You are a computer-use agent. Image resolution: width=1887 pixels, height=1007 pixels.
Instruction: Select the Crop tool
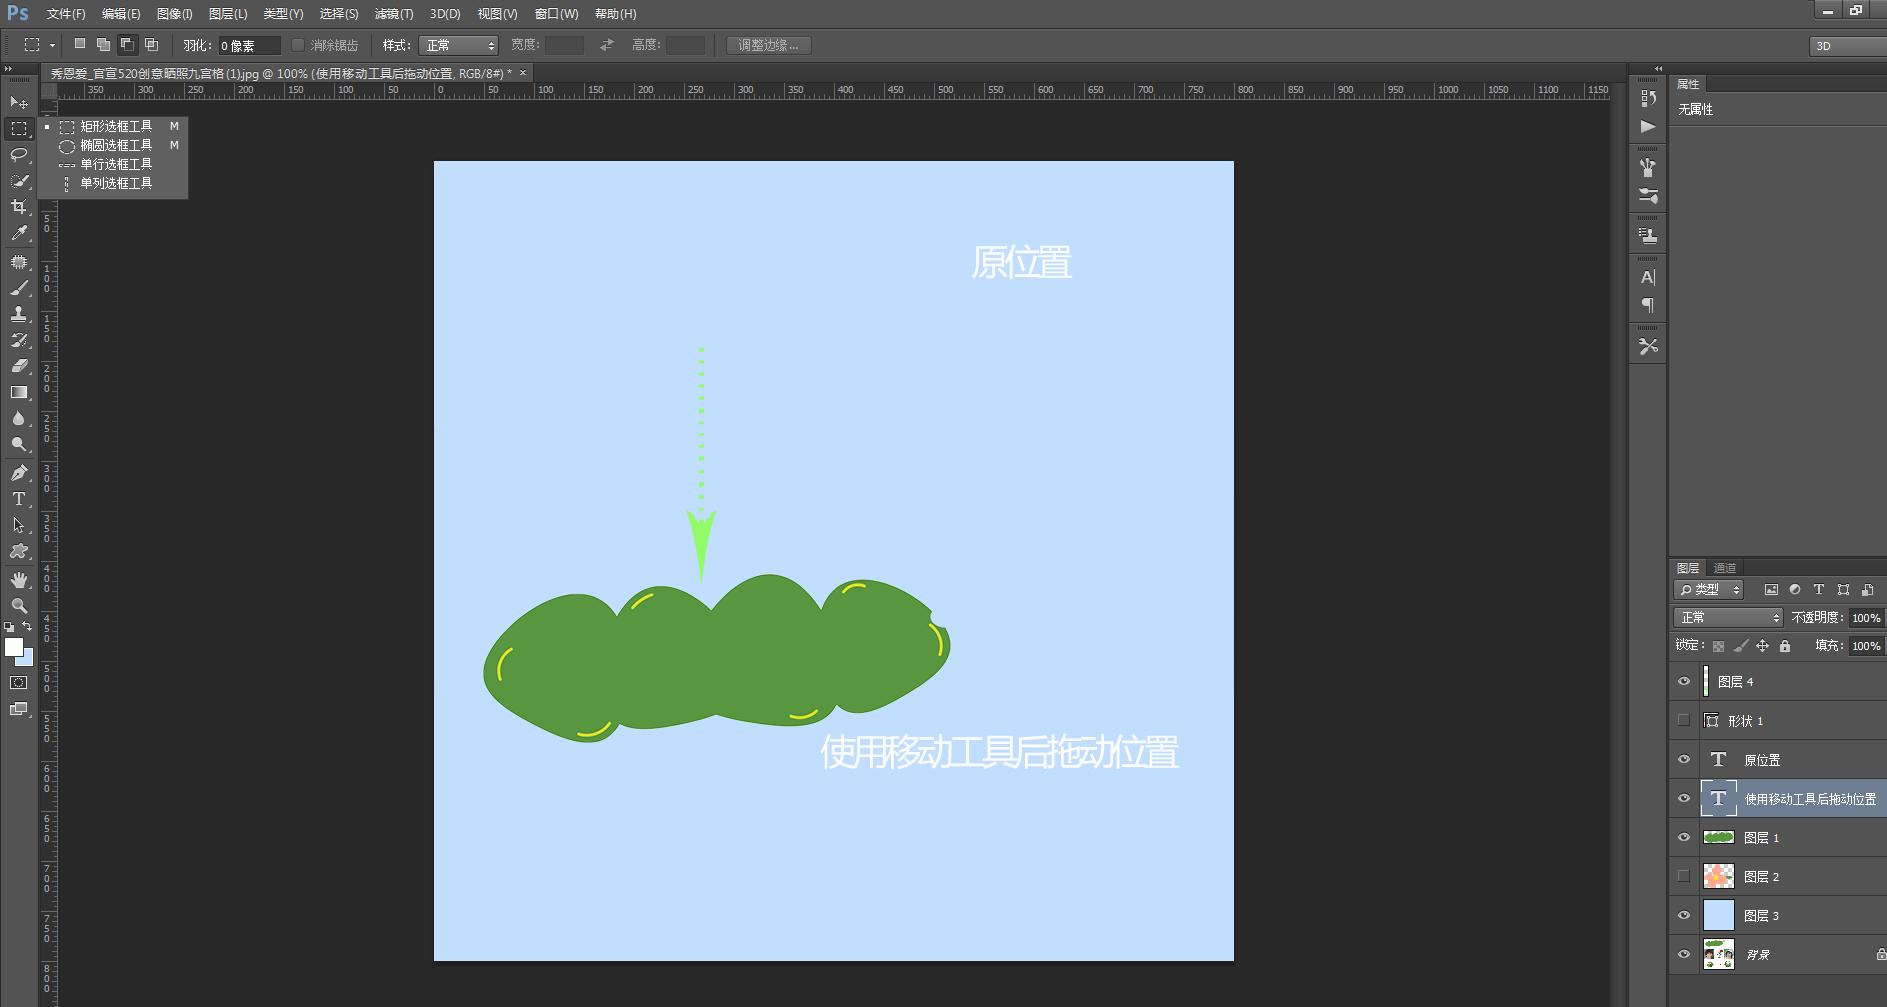18,207
